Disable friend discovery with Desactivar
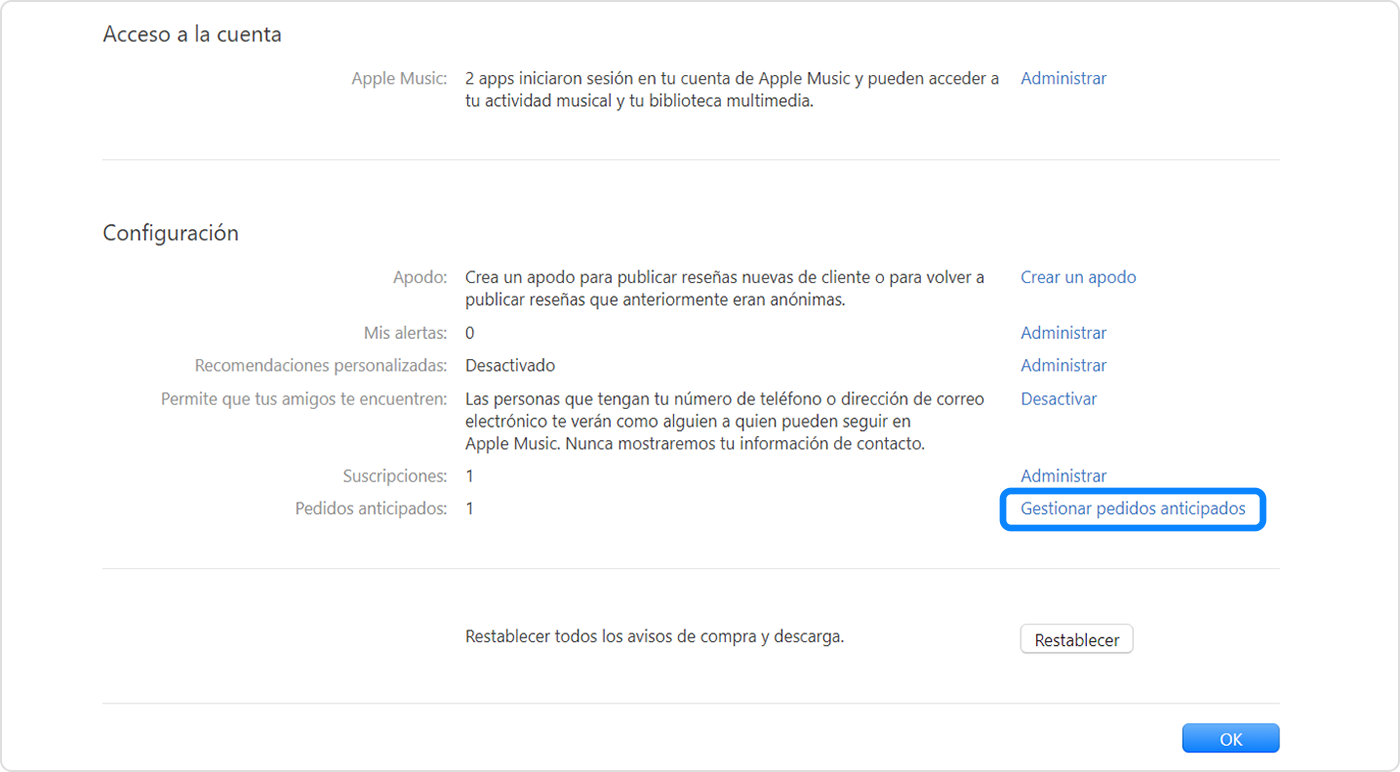The height and width of the screenshot is (772, 1400). tap(1059, 398)
